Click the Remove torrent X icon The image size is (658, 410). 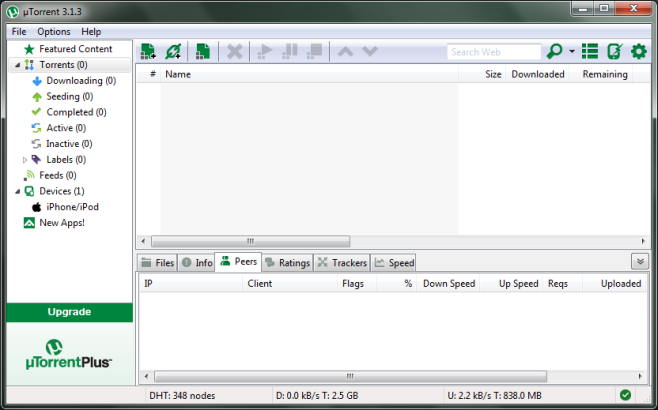(235, 52)
